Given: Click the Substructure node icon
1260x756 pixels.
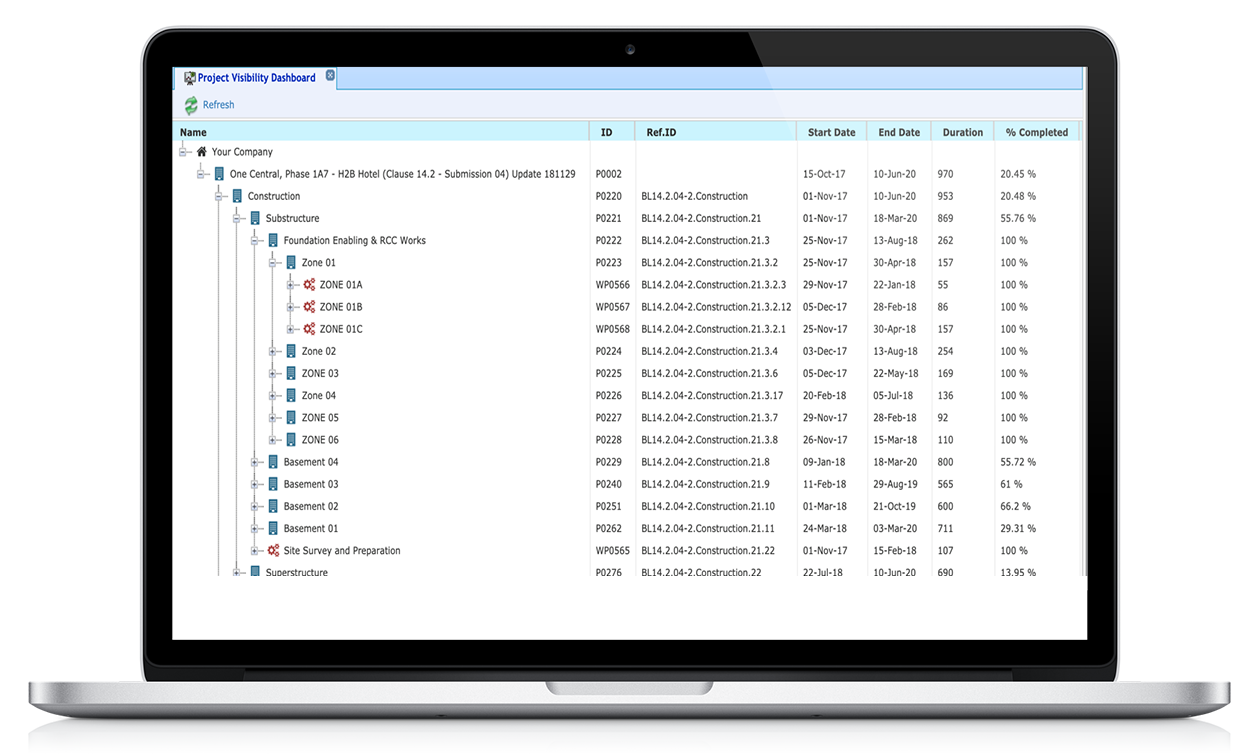Looking at the screenshot, I should point(255,218).
